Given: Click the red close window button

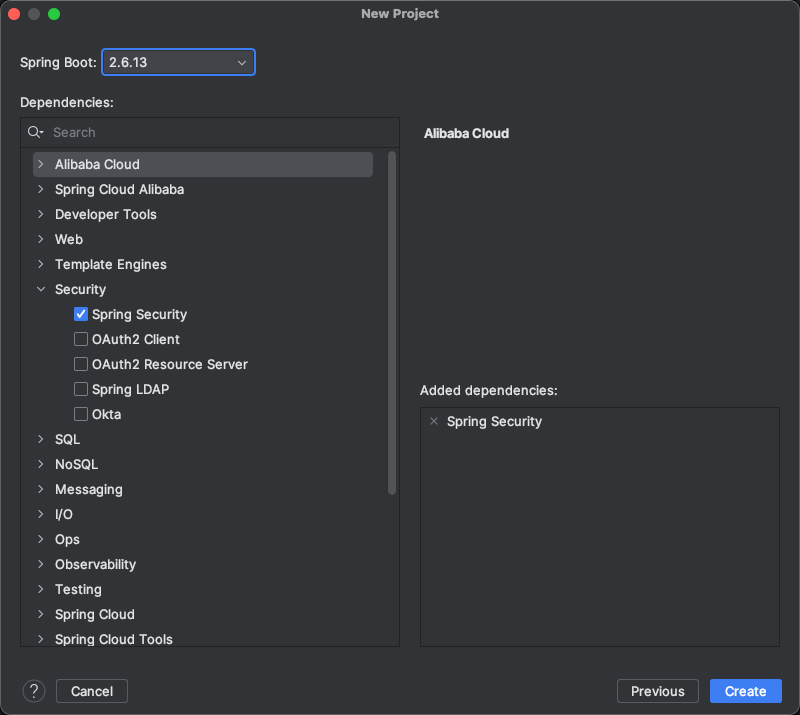Looking at the screenshot, I should coord(15,14).
